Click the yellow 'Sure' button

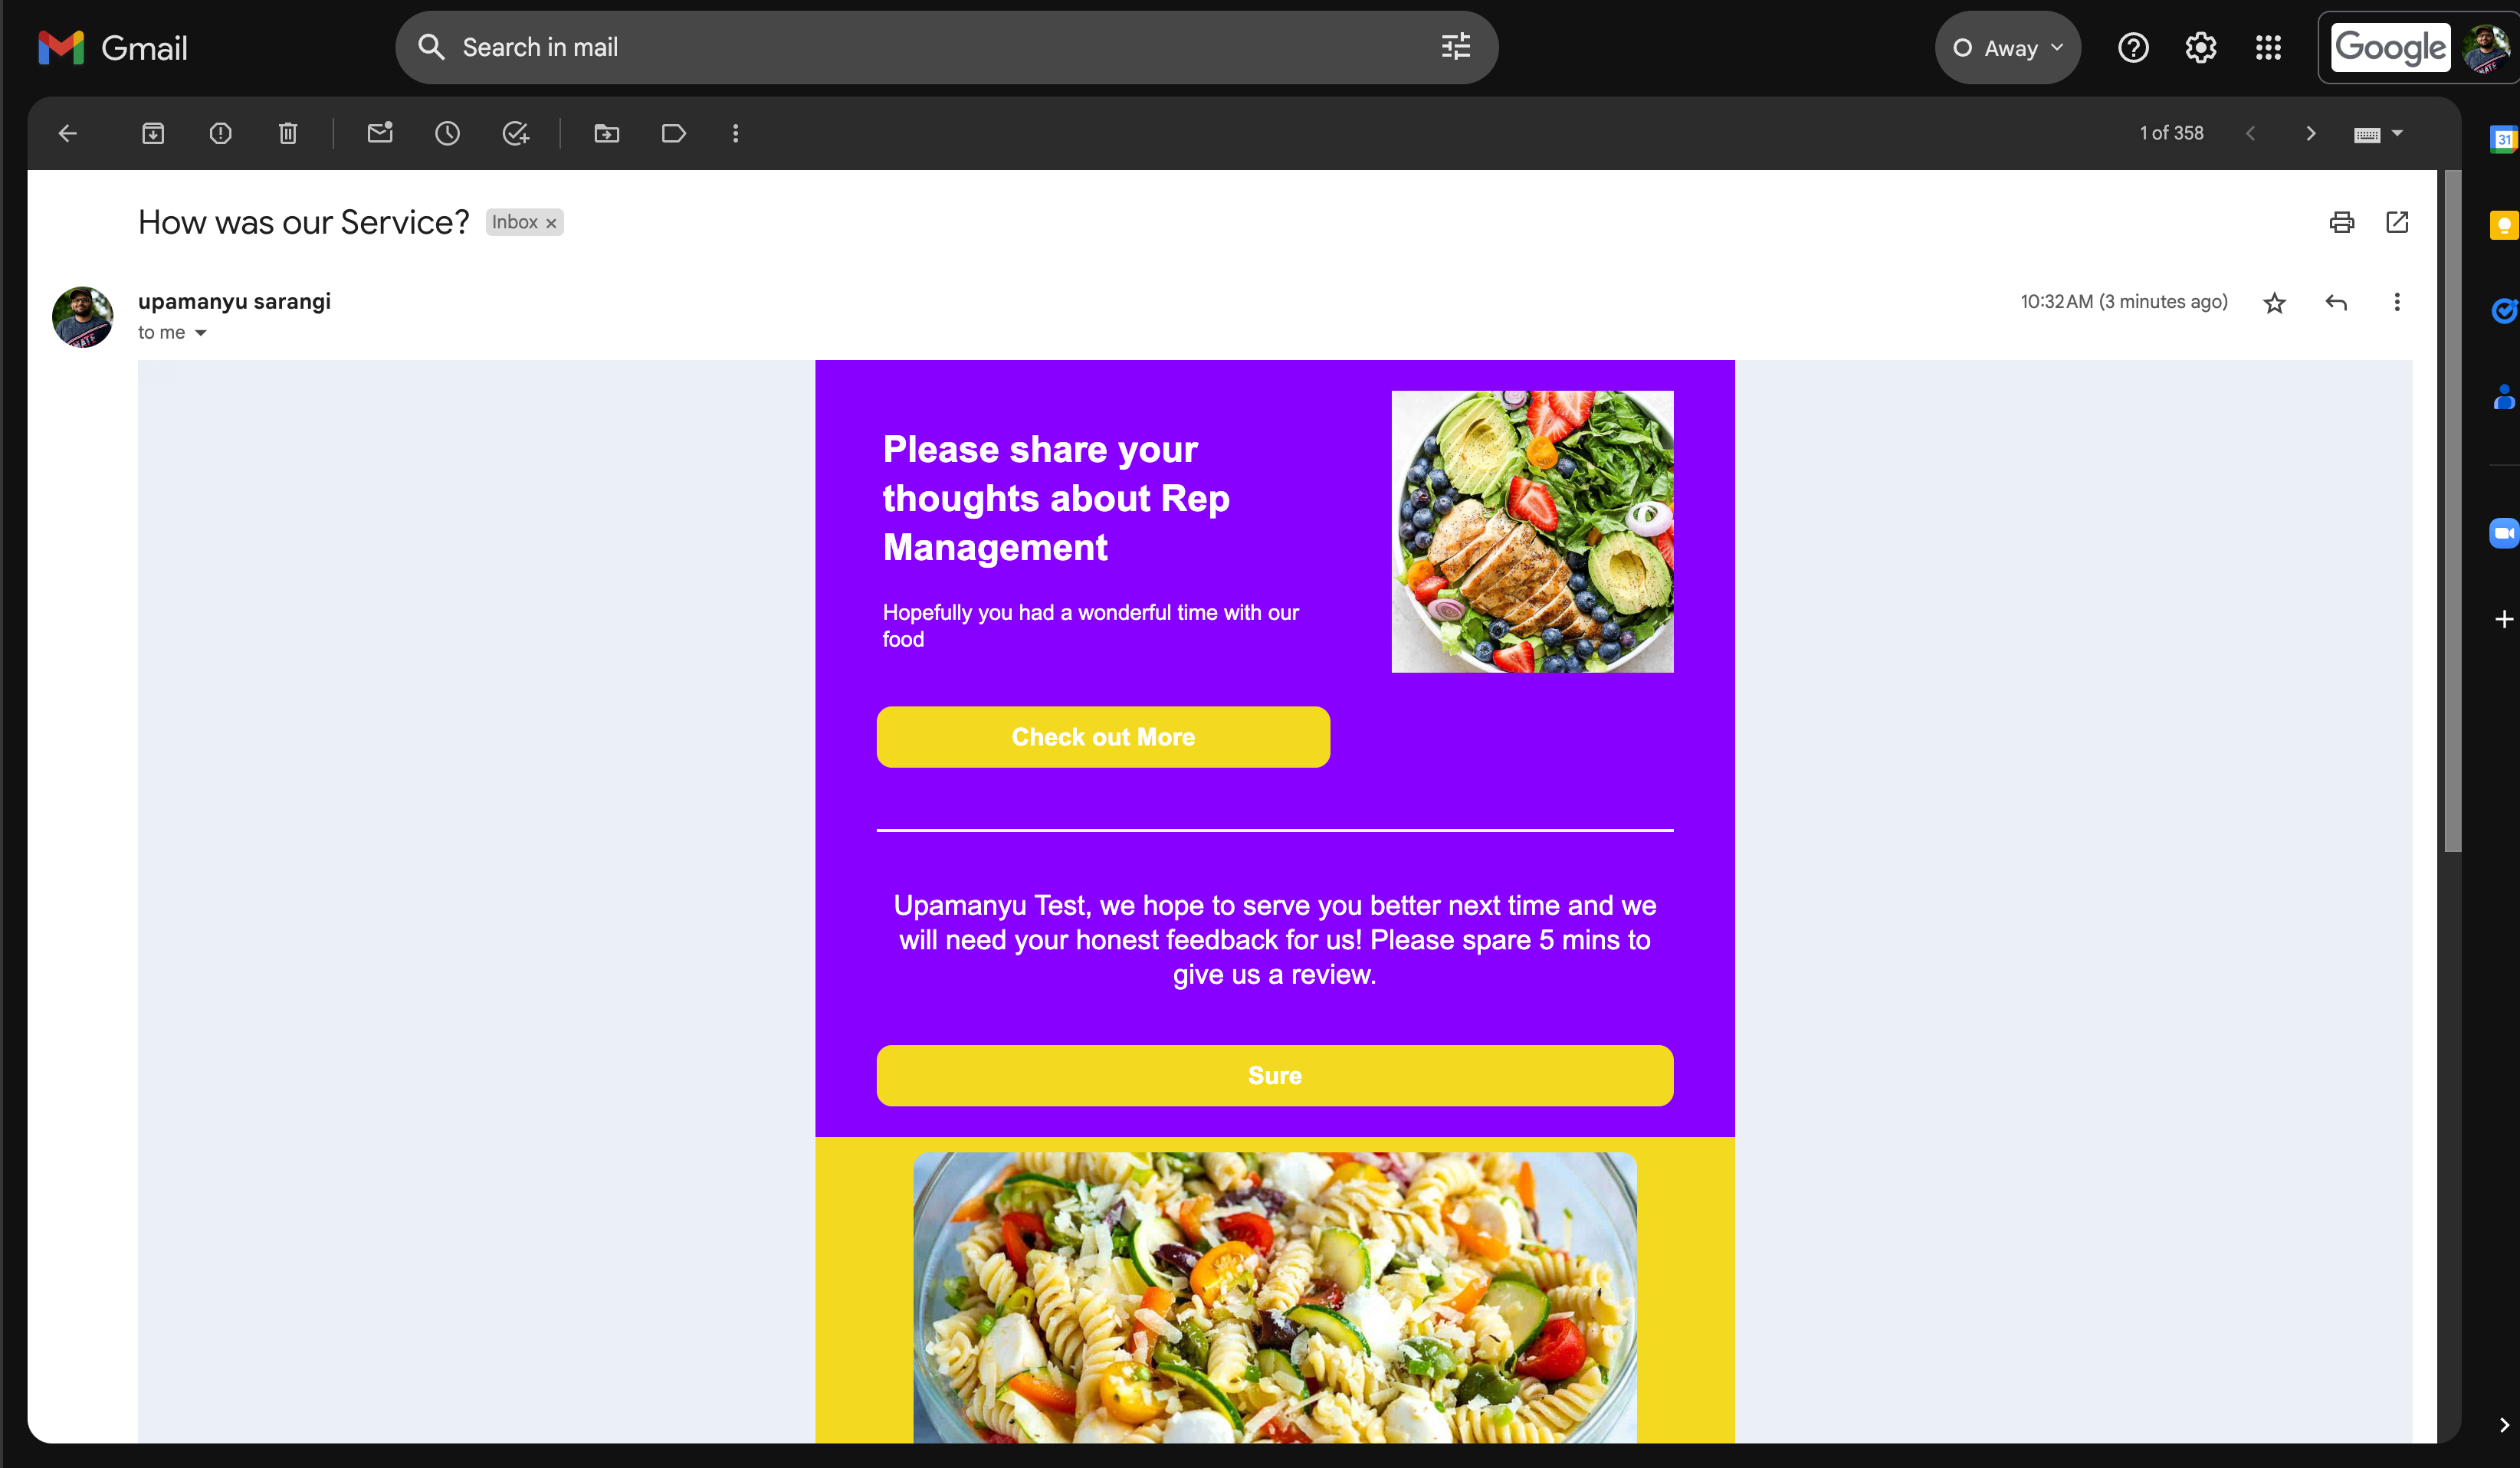coord(1275,1075)
